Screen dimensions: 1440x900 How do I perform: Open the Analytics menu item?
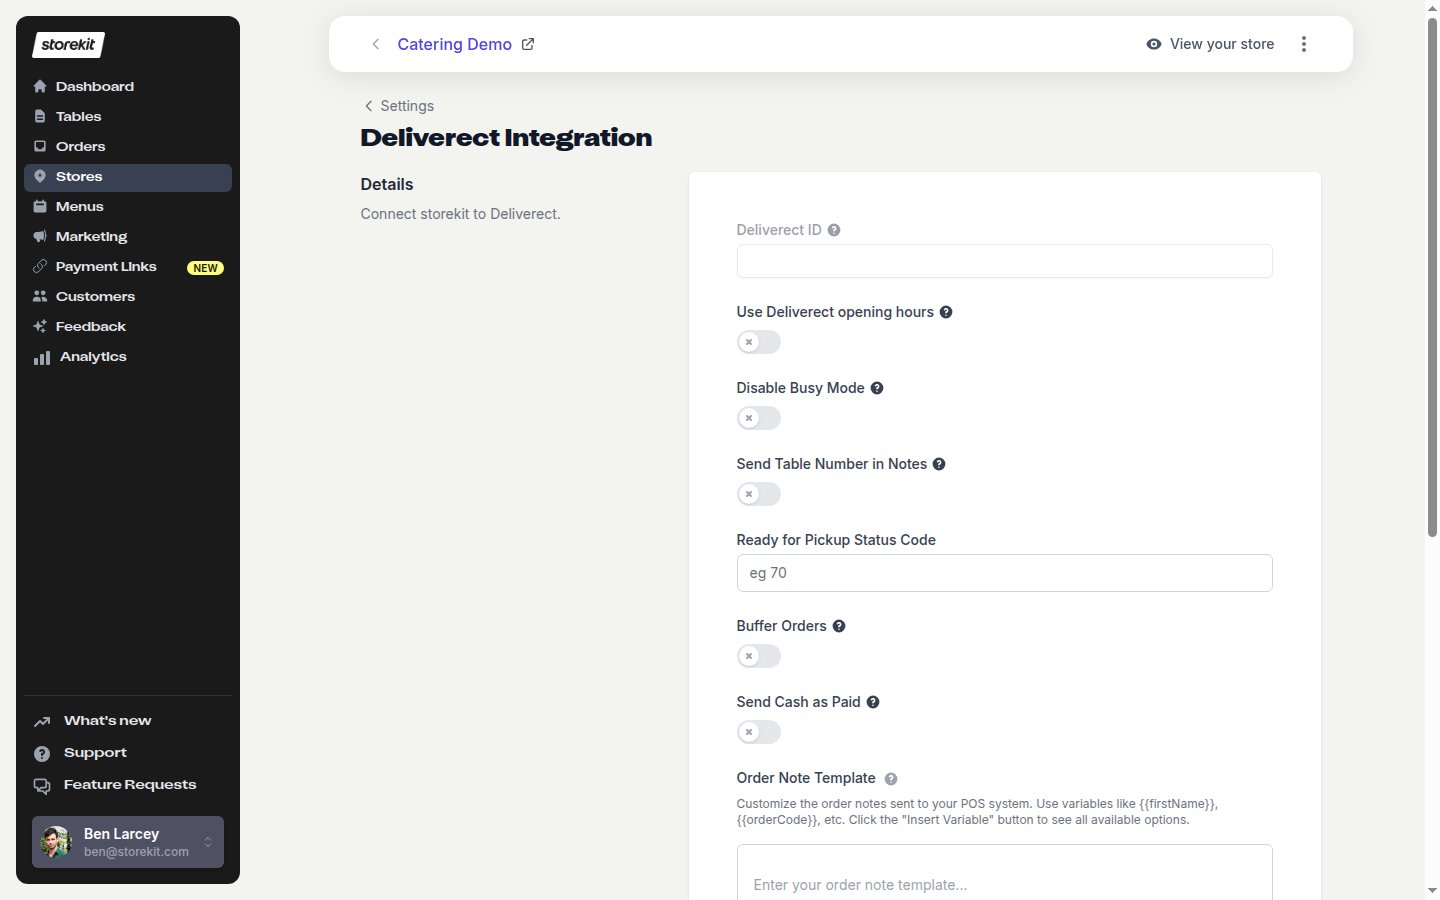128,357
